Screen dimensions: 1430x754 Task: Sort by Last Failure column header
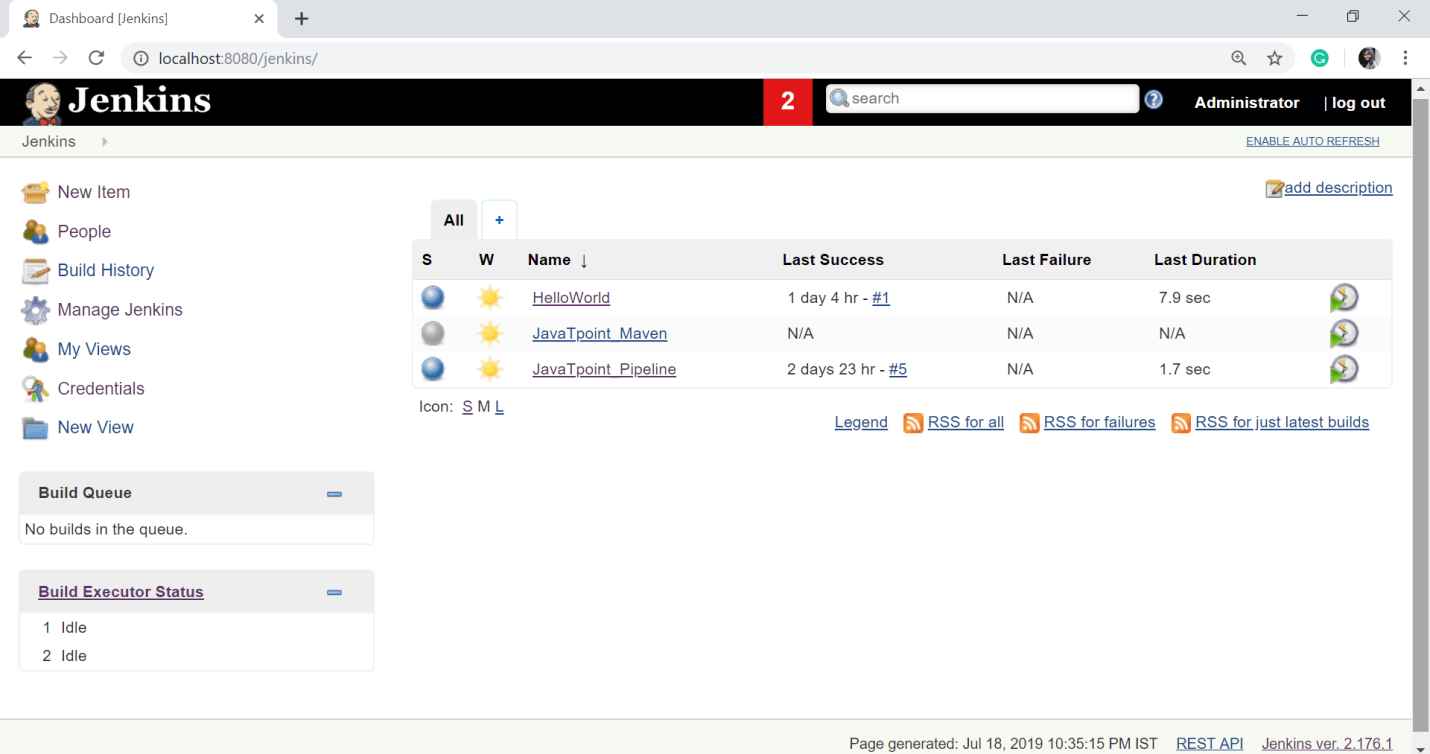coord(1046,260)
